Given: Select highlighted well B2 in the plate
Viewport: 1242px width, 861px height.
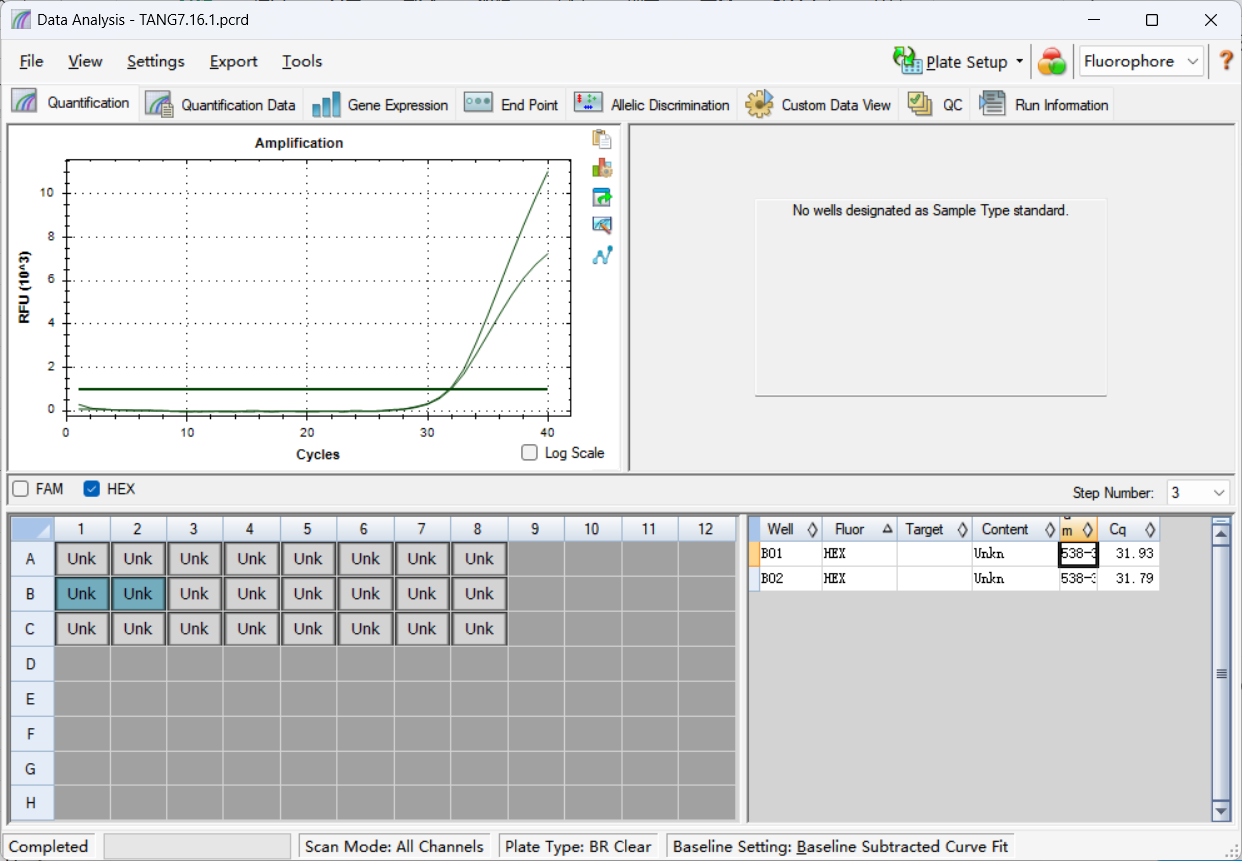Looking at the screenshot, I should coord(138,594).
